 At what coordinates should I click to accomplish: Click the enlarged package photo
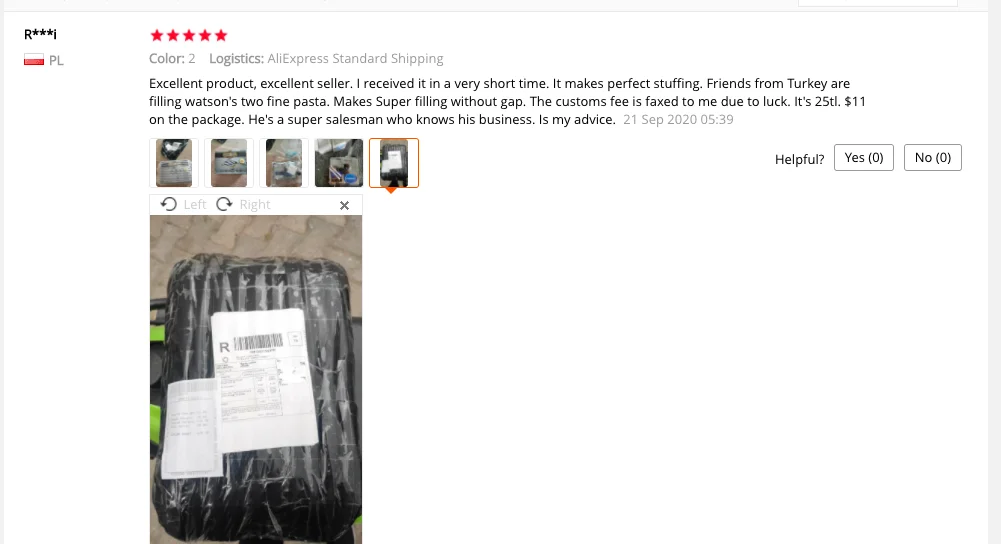(x=256, y=379)
